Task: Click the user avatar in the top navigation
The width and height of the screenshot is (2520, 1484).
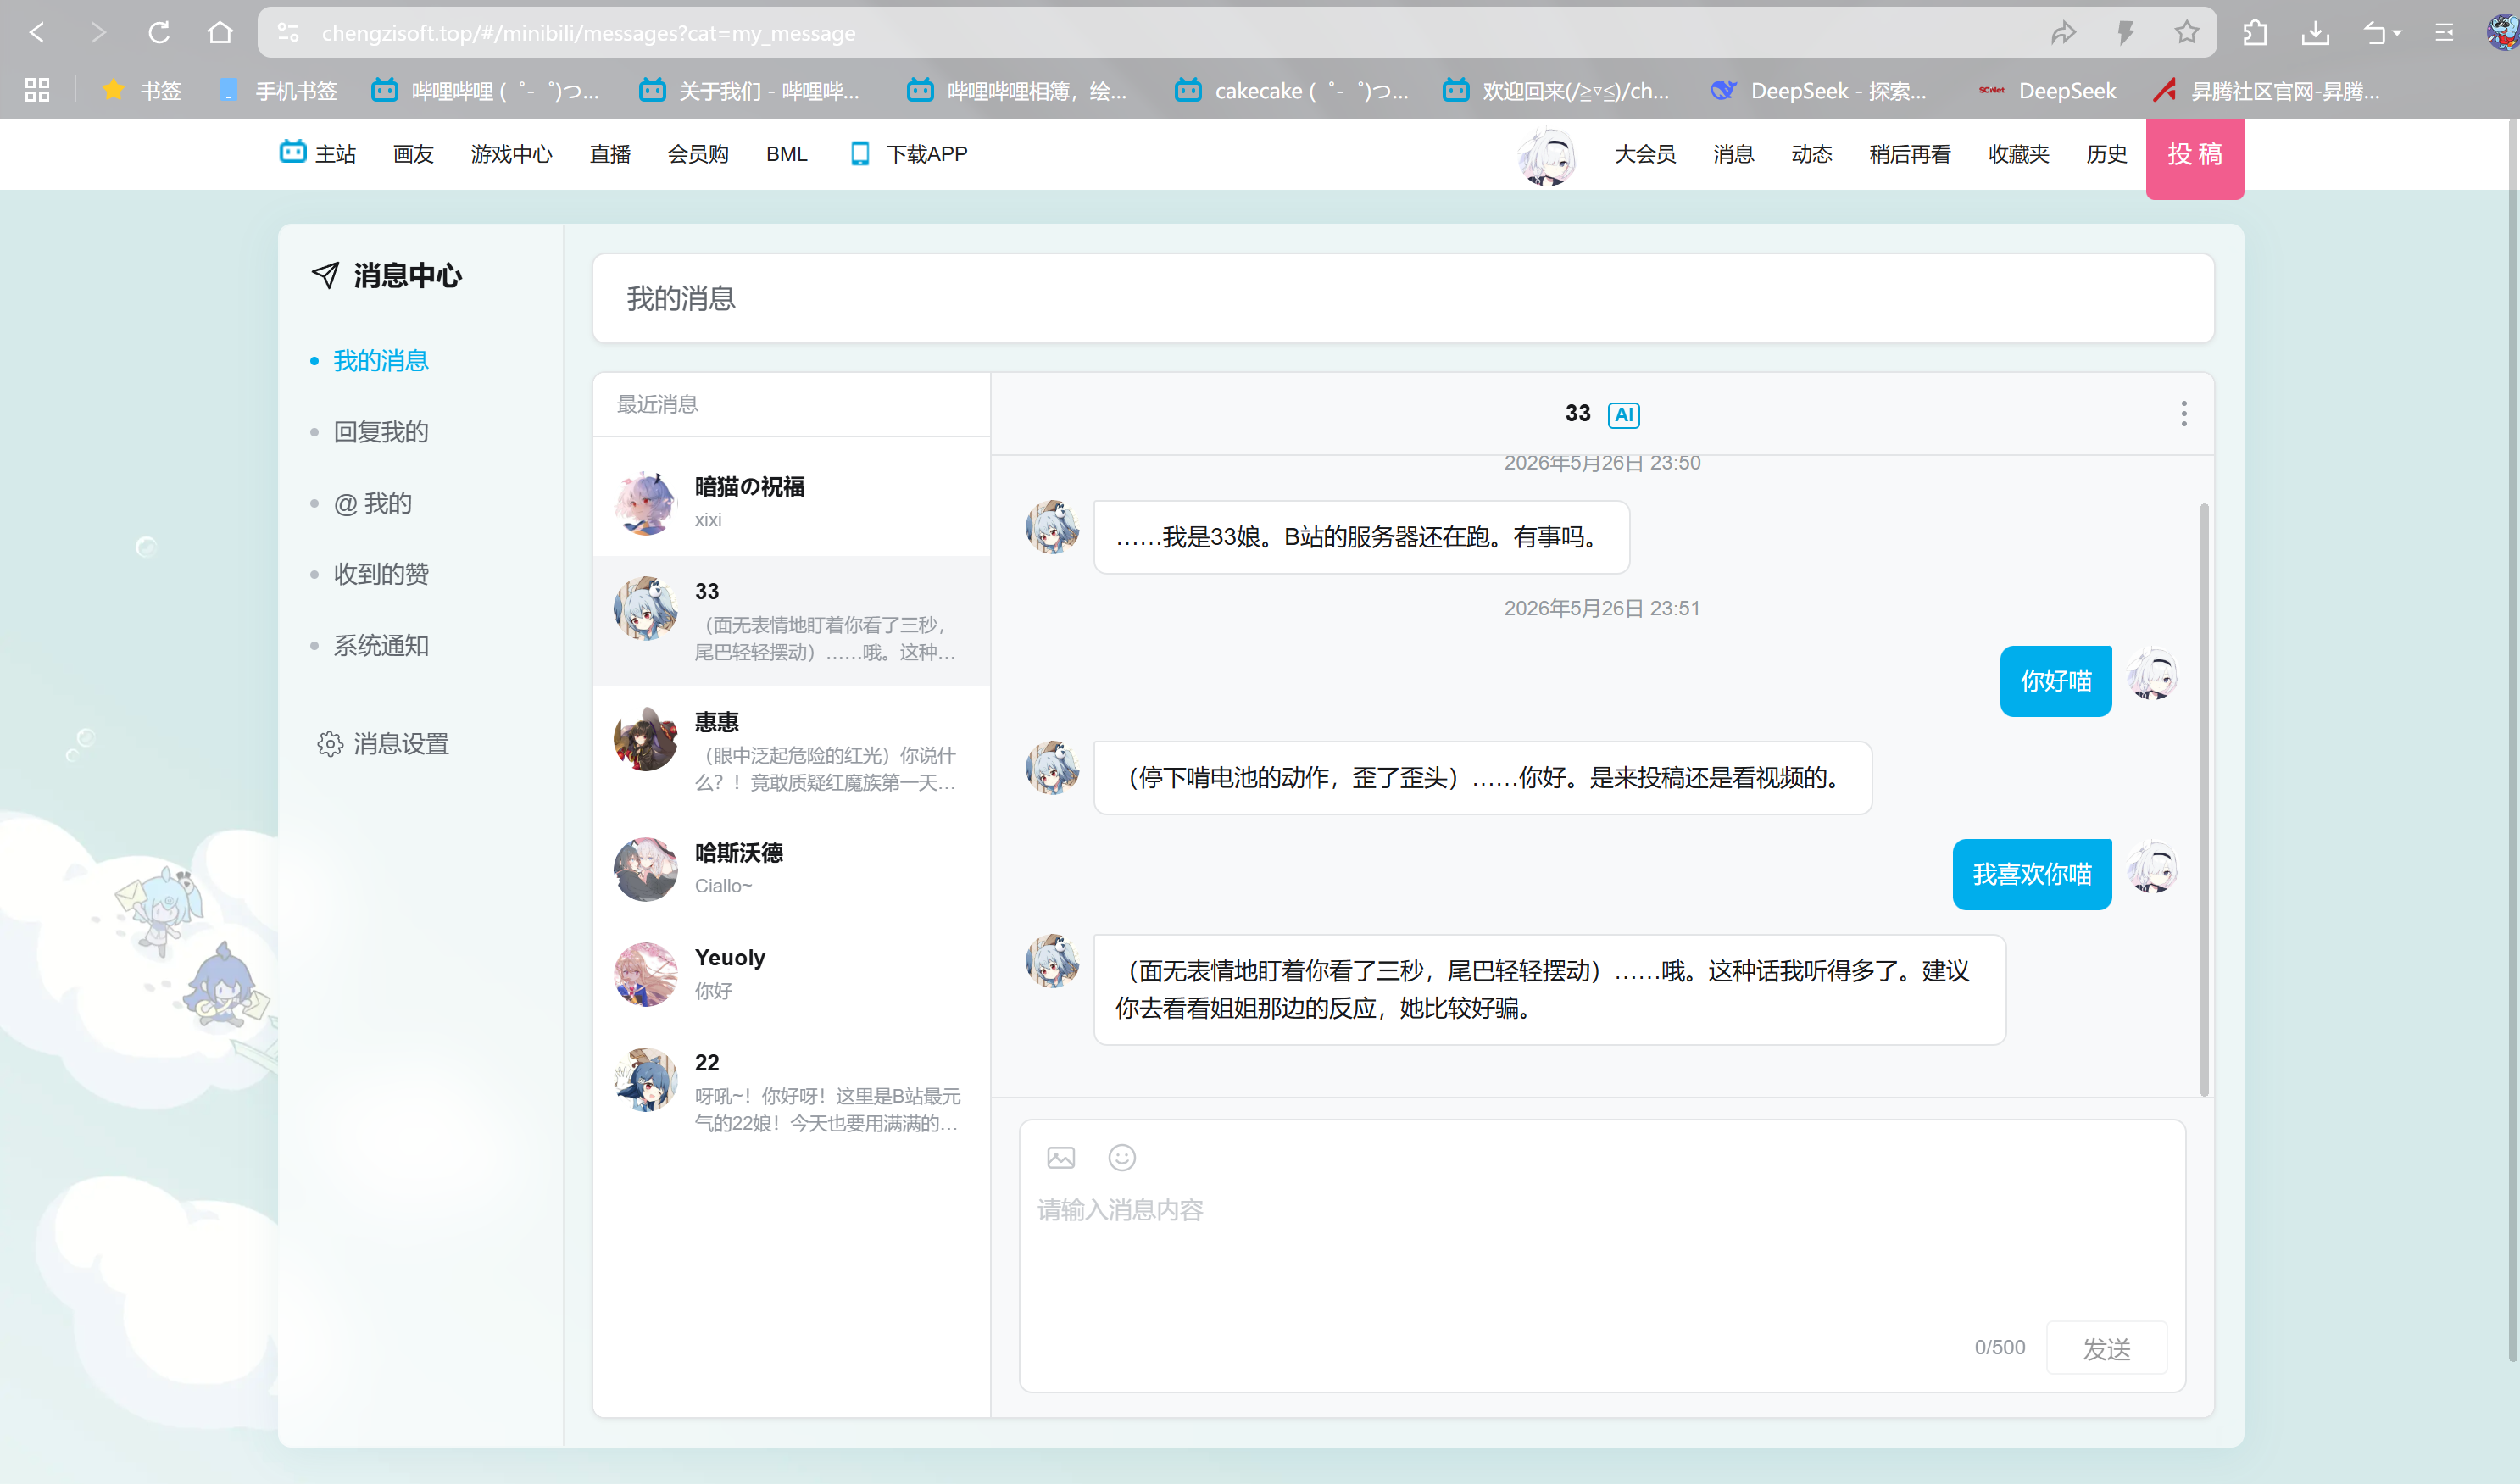Action: [1547, 155]
